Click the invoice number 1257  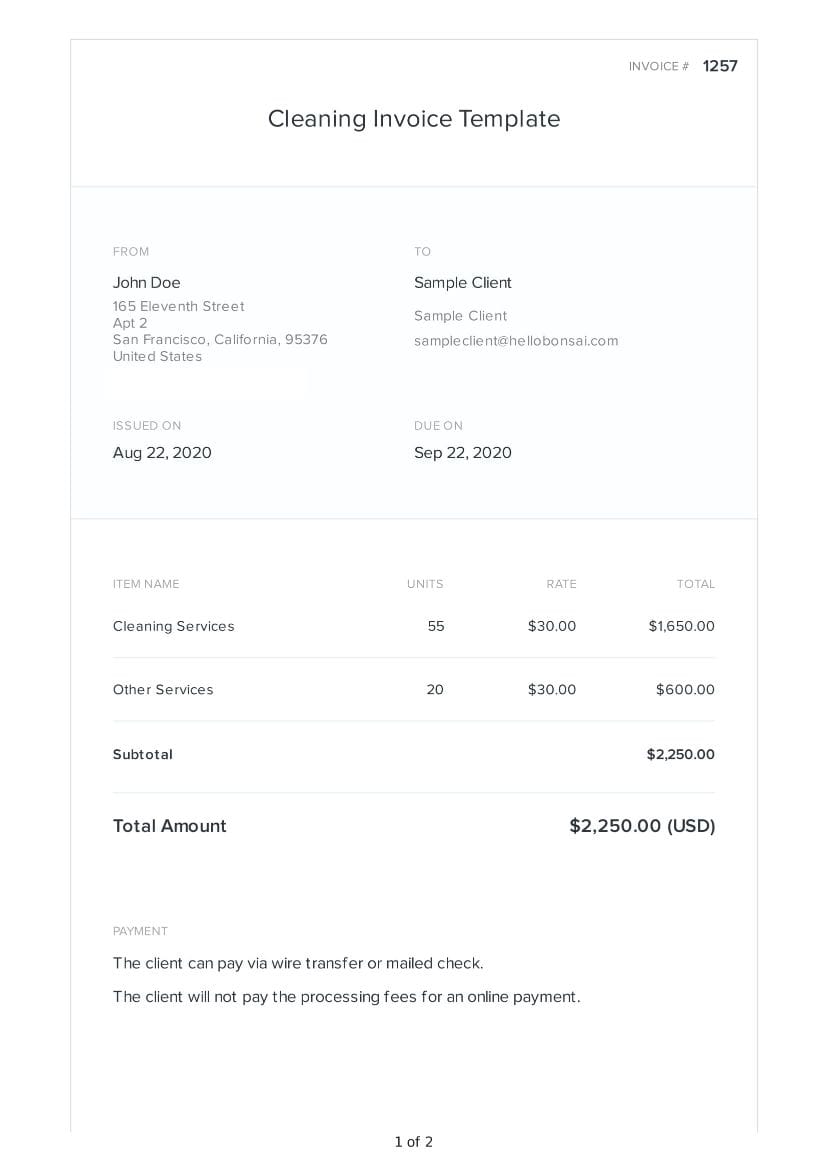(x=719, y=66)
